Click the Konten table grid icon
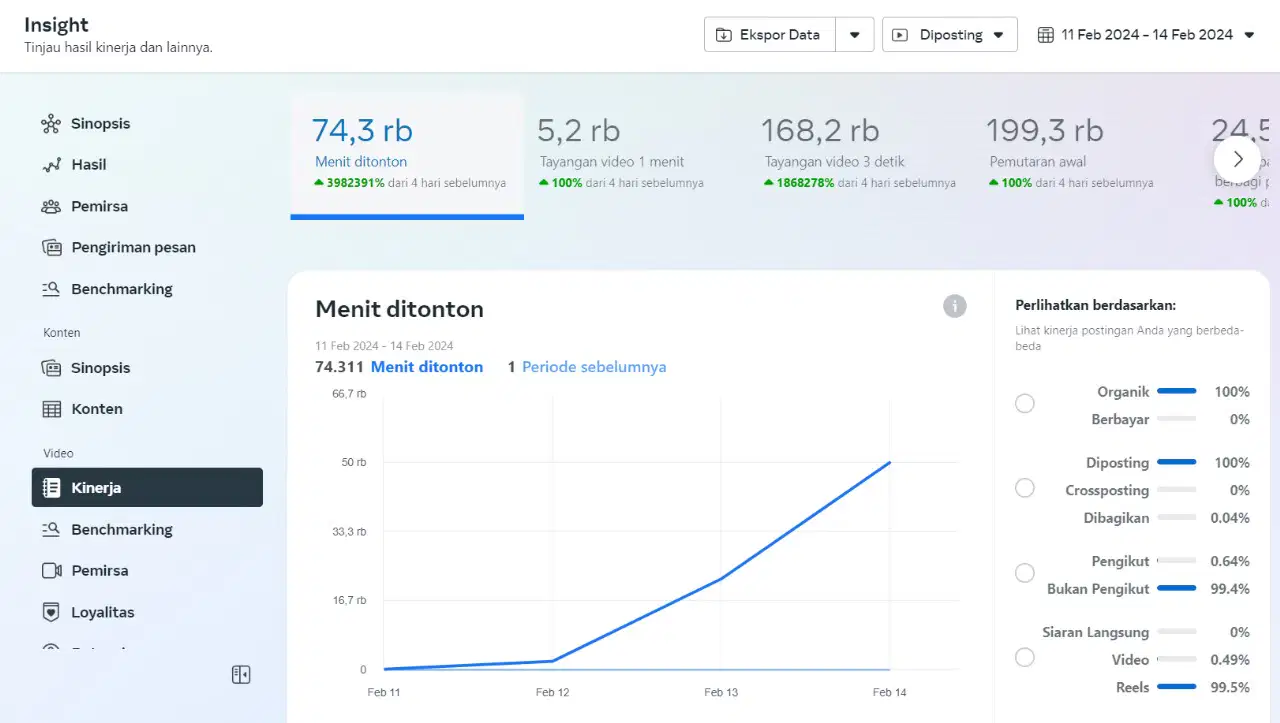 click(x=51, y=409)
